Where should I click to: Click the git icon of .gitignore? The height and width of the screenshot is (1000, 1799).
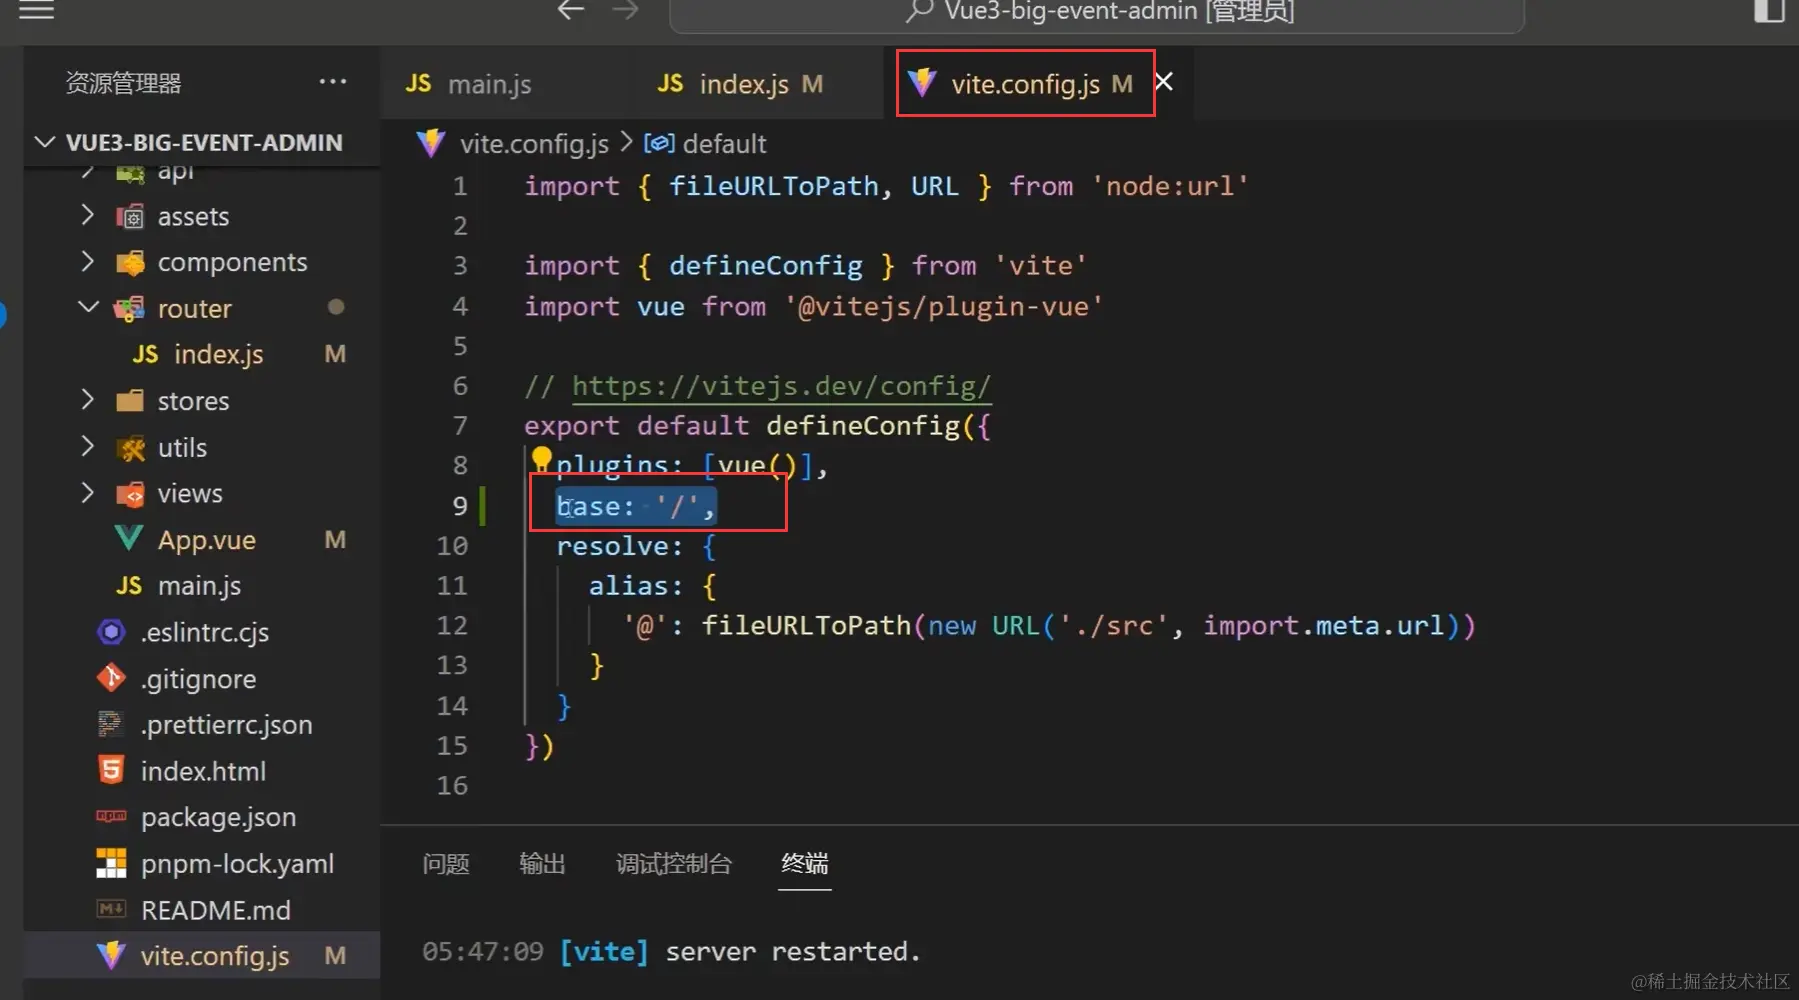111,679
